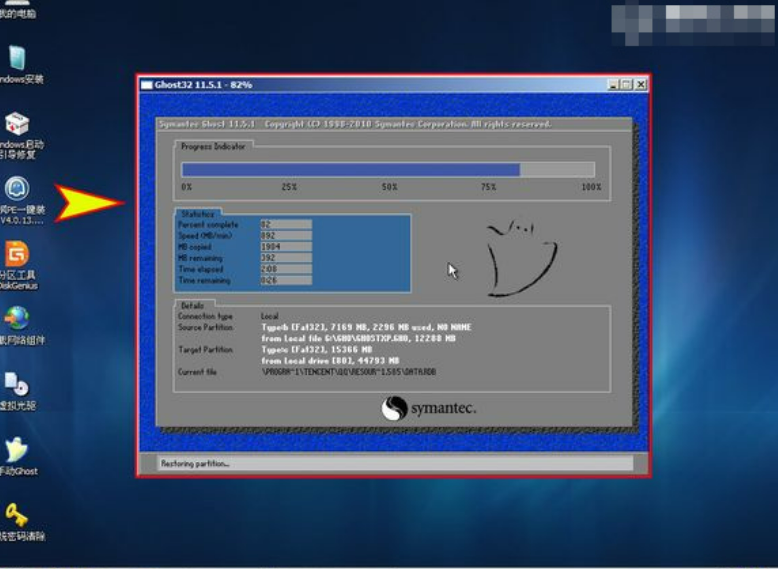Screen dimensions: 778x569
Task: Minimize the Ghost32 window
Action: coord(612,85)
